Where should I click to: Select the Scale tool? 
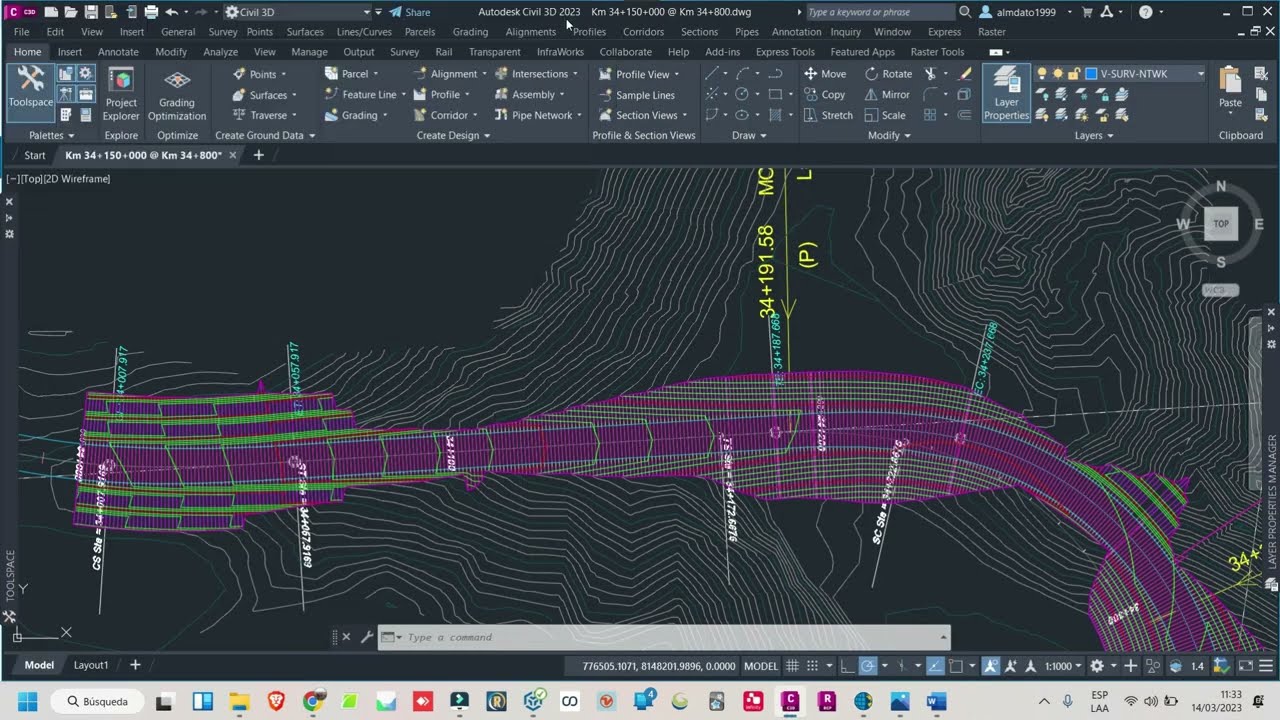[885, 115]
